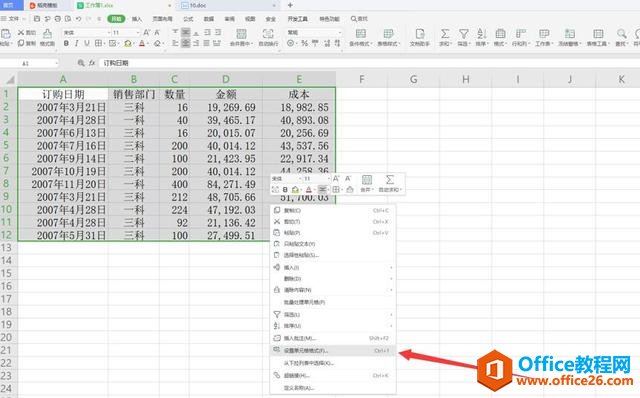Image resolution: width=640 pixels, height=398 pixels.
Task: Click the Italic button in the ribbon
Action: (76, 43)
